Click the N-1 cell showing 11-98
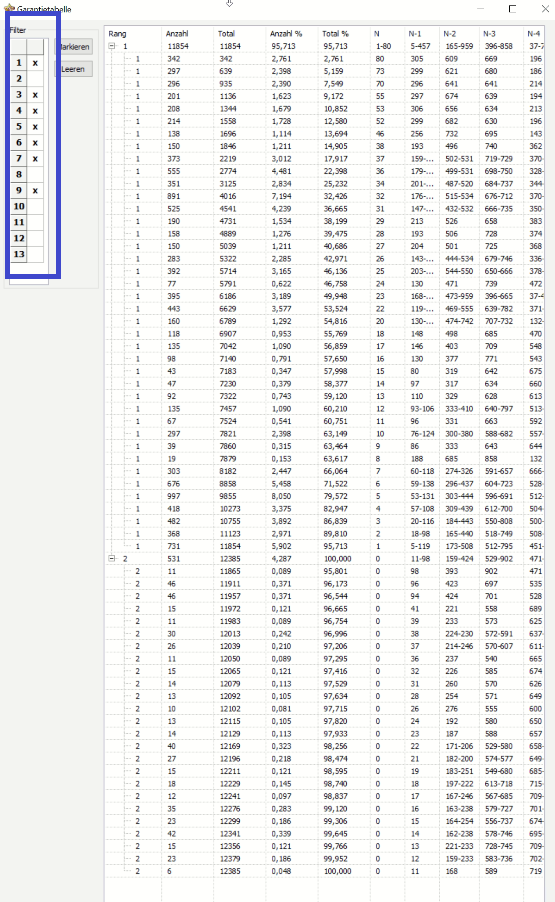555x902 pixels. click(x=420, y=559)
